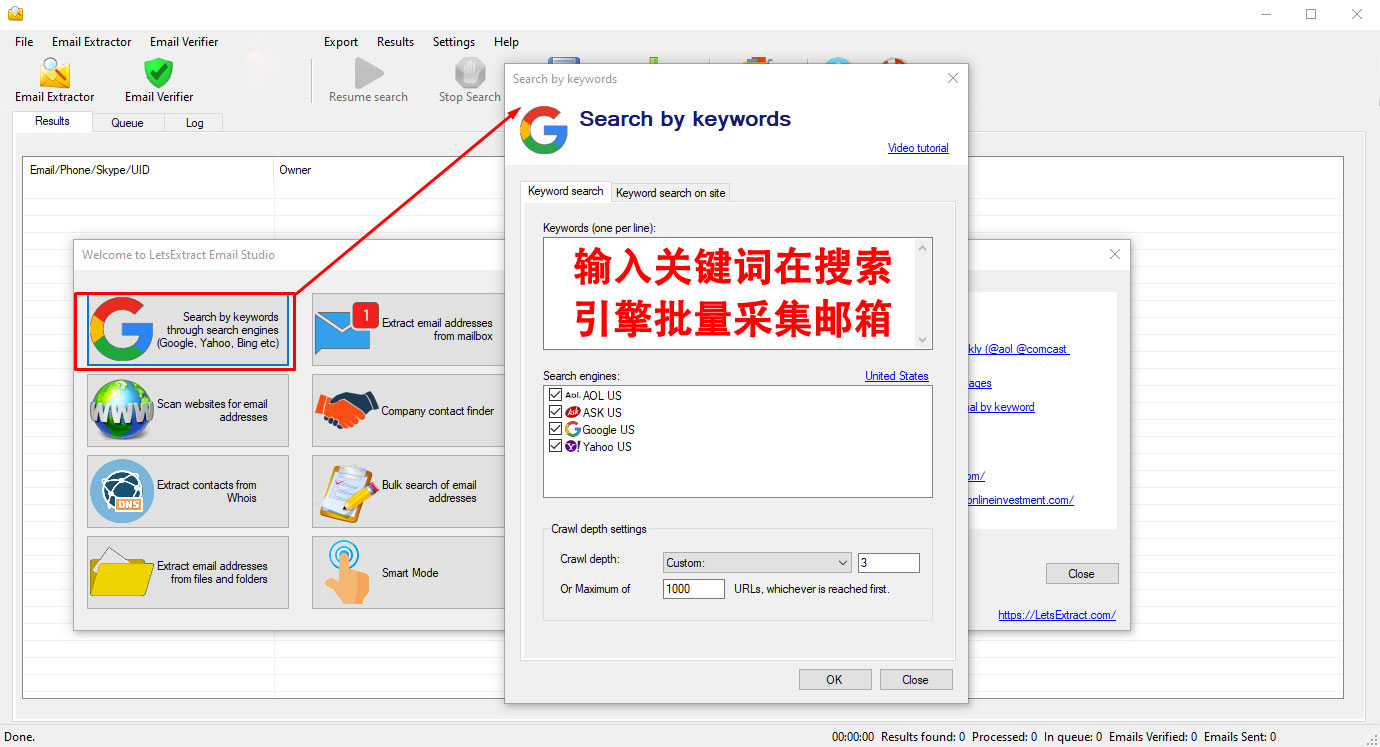Choose Extract contacts from Whois
This screenshot has height=747, width=1380.
[x=188, y=492]
